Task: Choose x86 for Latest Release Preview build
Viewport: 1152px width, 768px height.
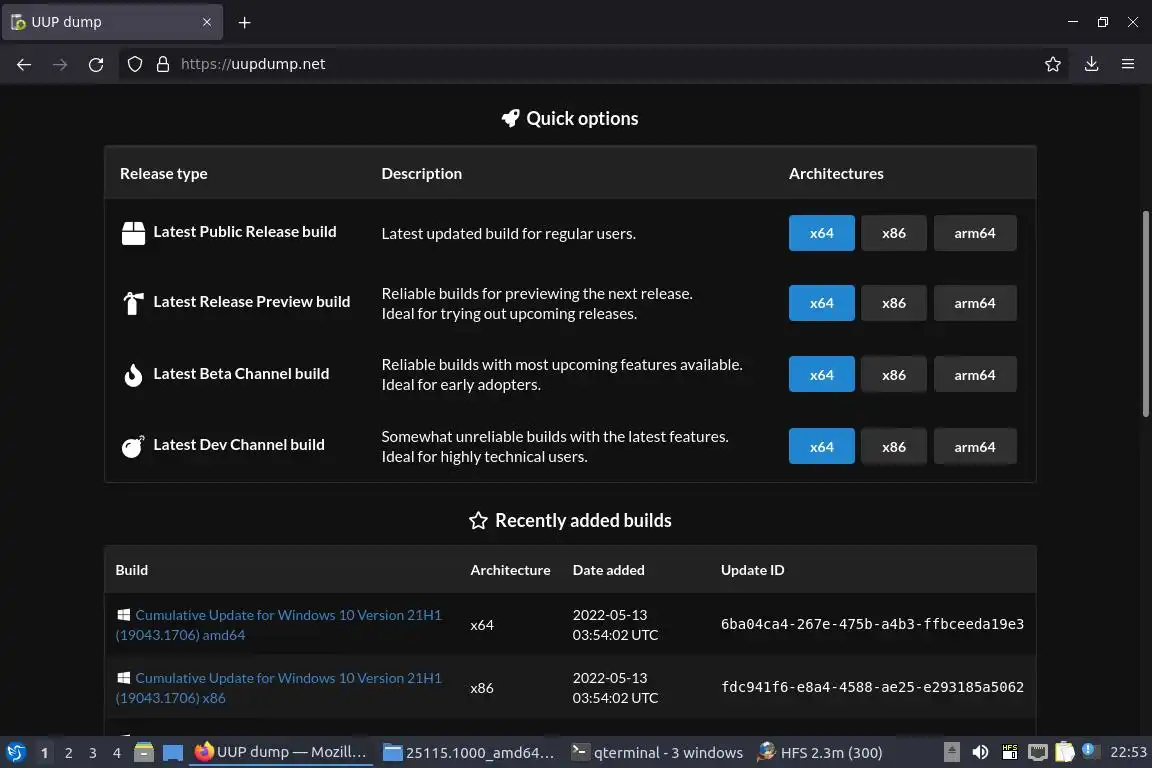Action: pyautogui.click(x=893, y=303)
